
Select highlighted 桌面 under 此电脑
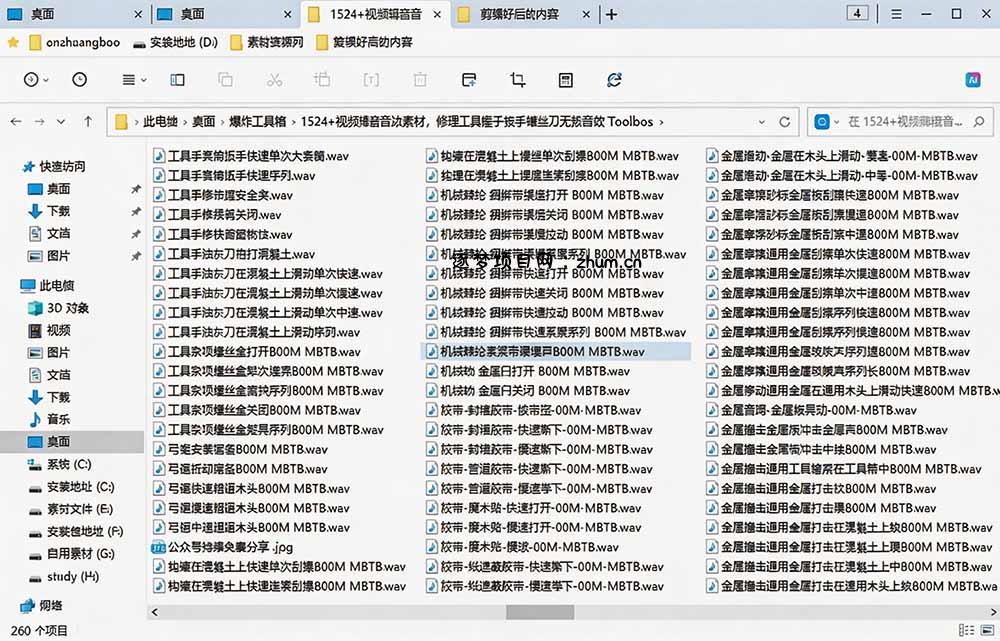(x=72, y=441)
